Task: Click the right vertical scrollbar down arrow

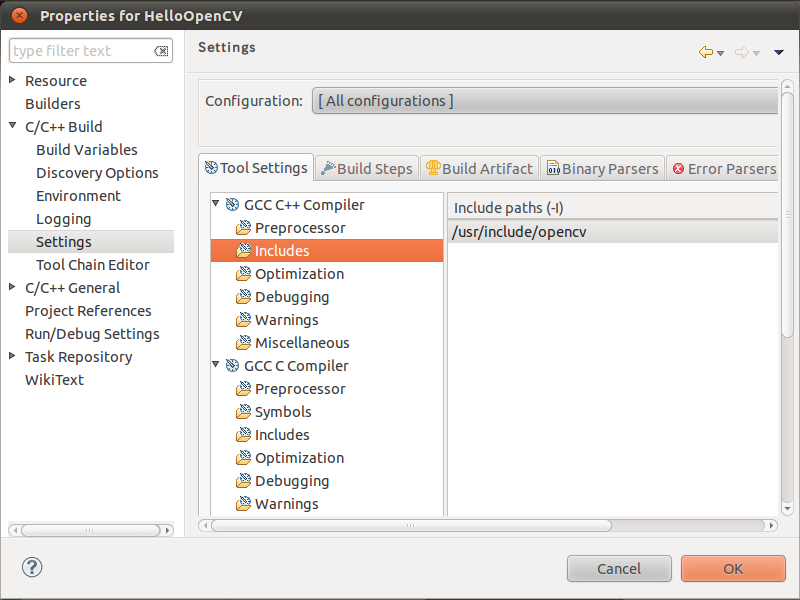Action: click(x=787, y=508)
